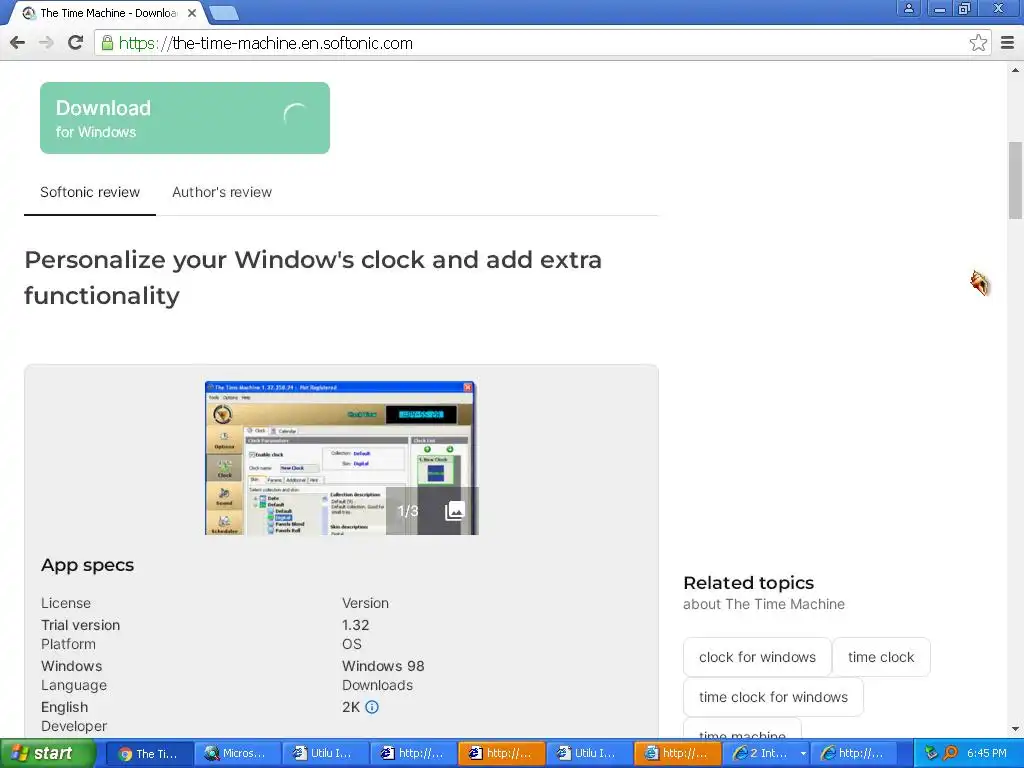Reload the page with the refresh icon
1024x768 pixels.
coord(76,43)
